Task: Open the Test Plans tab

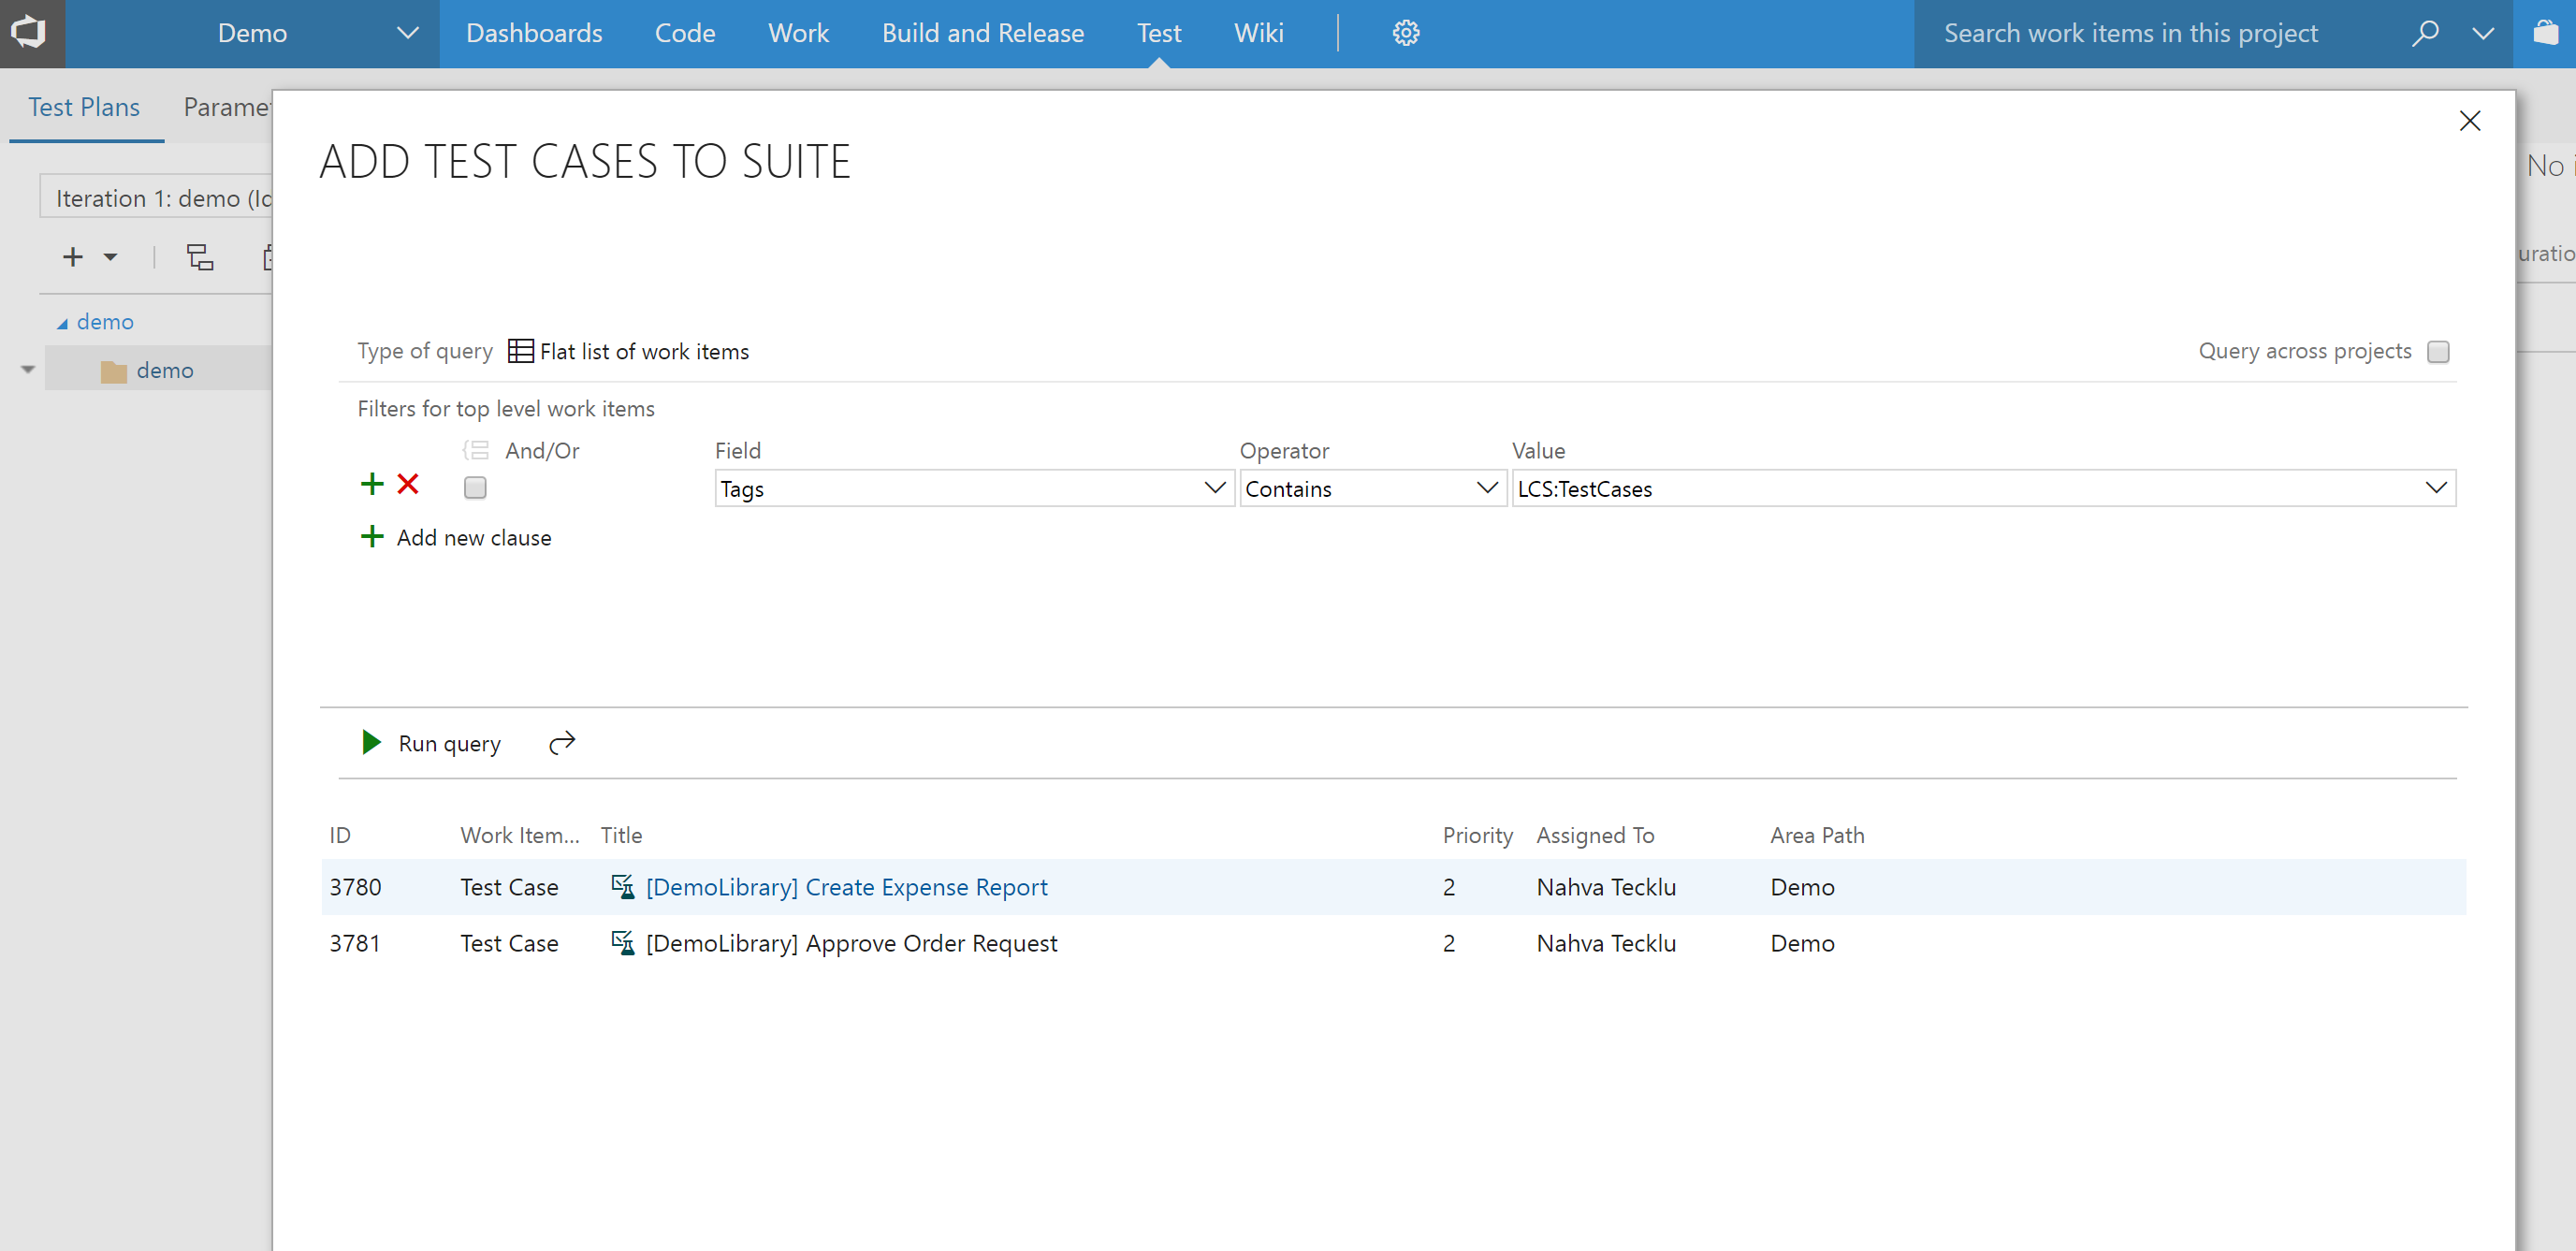Action: [x=84, y=107]
